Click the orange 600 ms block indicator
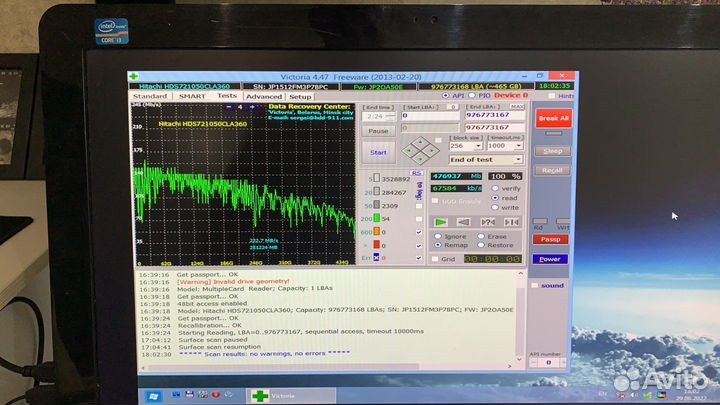 point(377,231)
